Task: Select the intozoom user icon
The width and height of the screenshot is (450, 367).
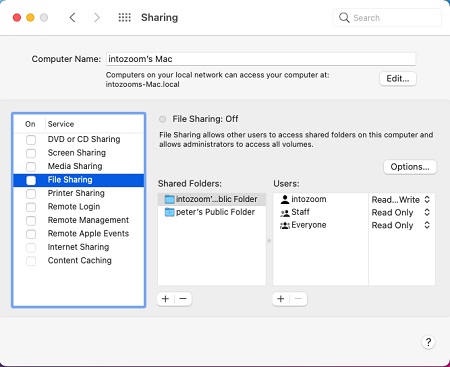Action: coord(285,199)
